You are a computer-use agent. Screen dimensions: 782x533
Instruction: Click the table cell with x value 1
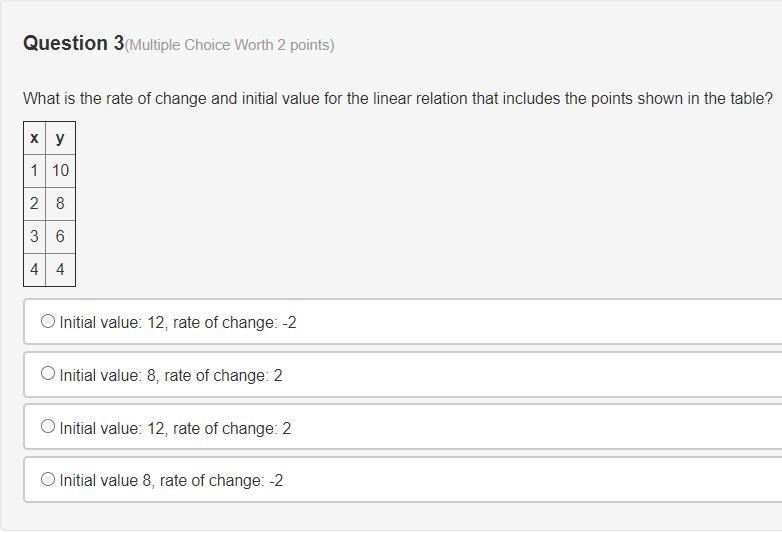[x=35, y=171]
